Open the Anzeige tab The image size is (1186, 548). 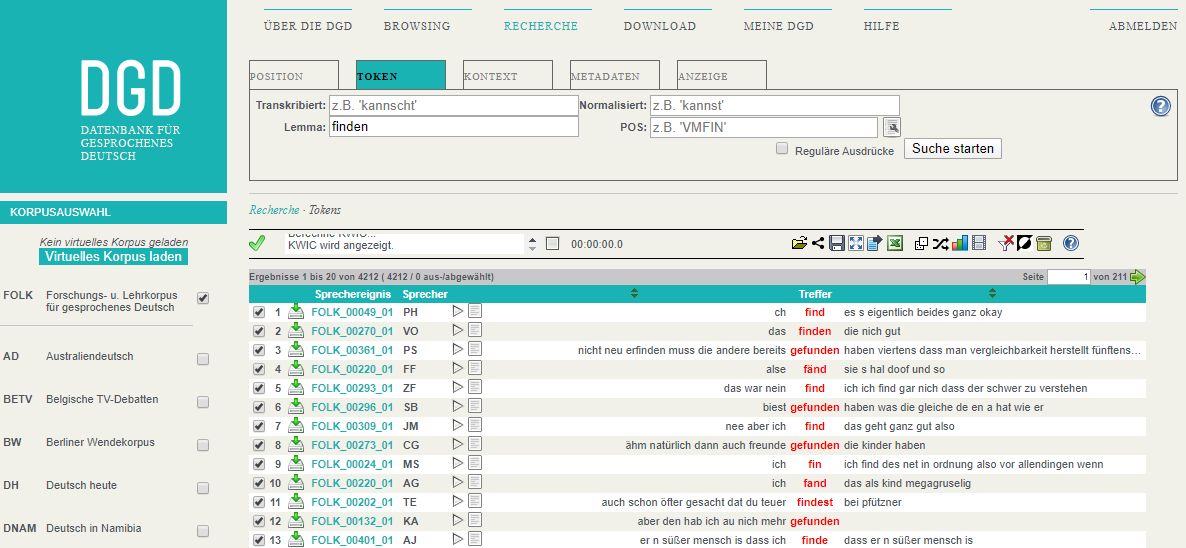coord(722,76)
